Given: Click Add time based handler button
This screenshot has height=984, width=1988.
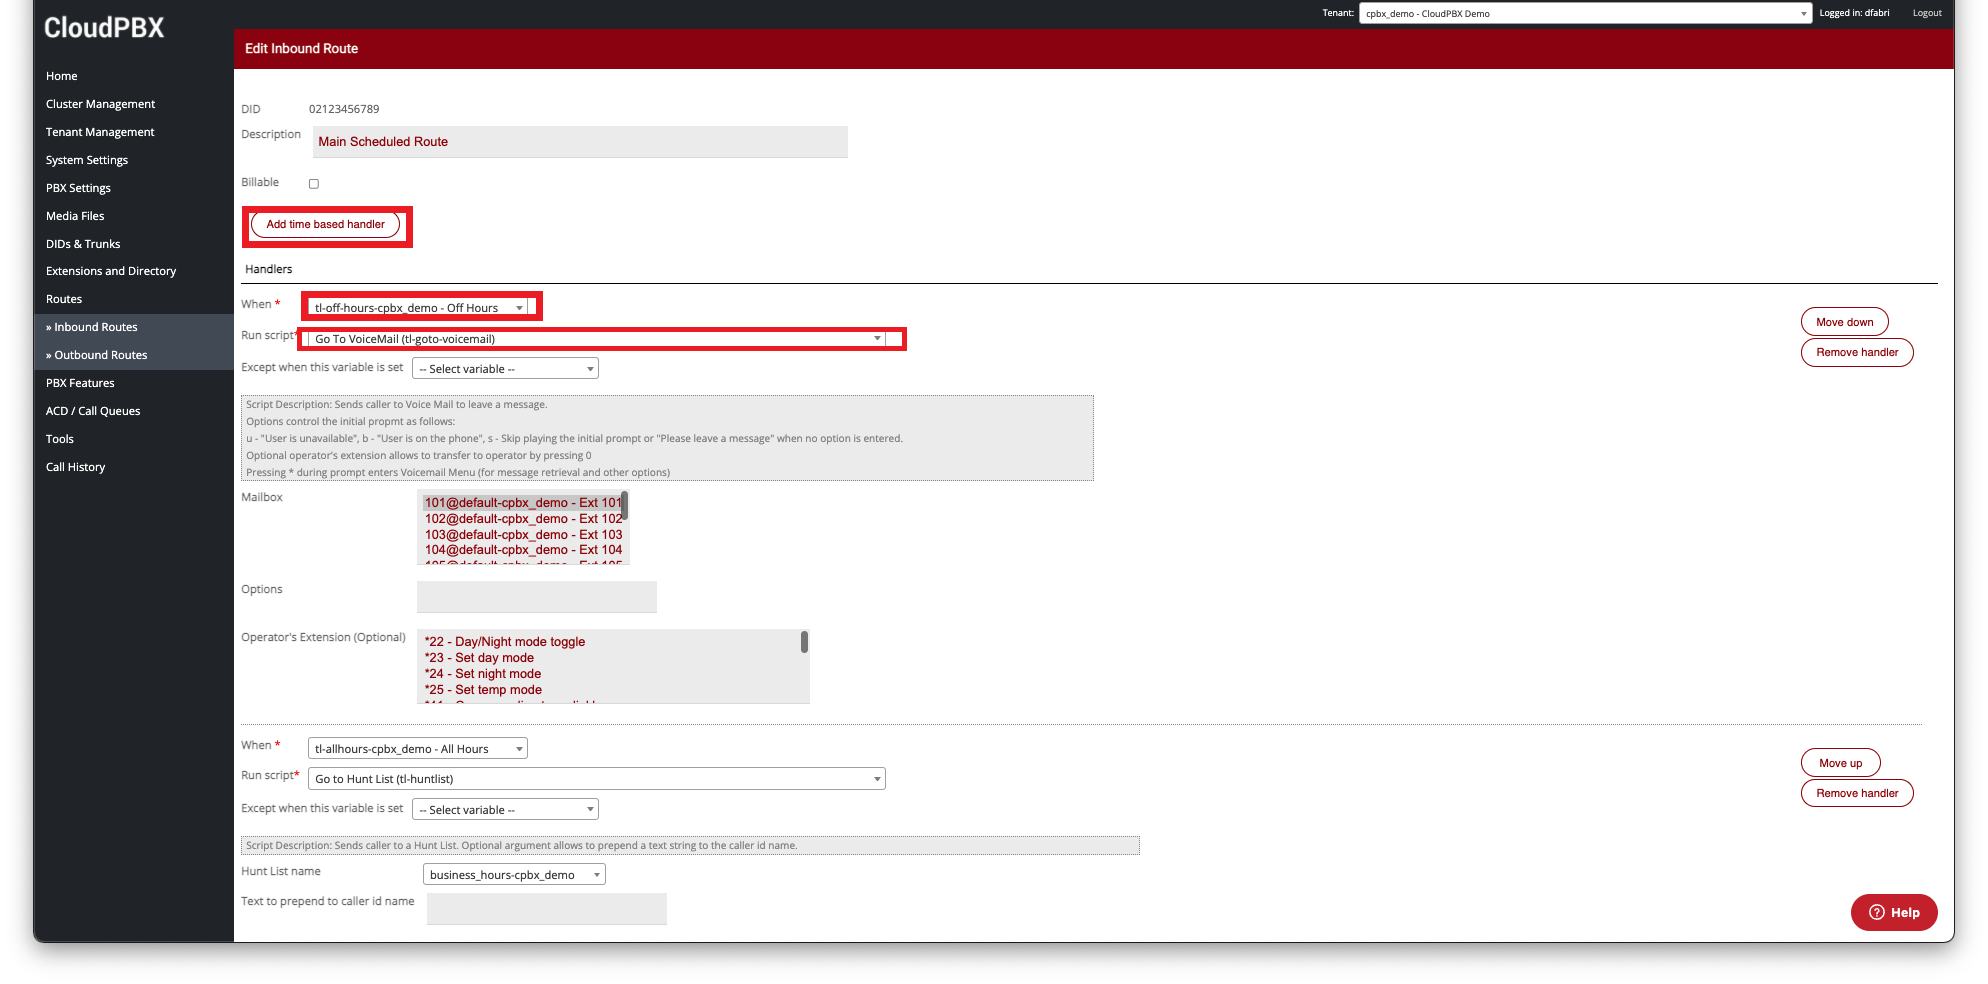Looking at the screenshot, I should point(325,225).
